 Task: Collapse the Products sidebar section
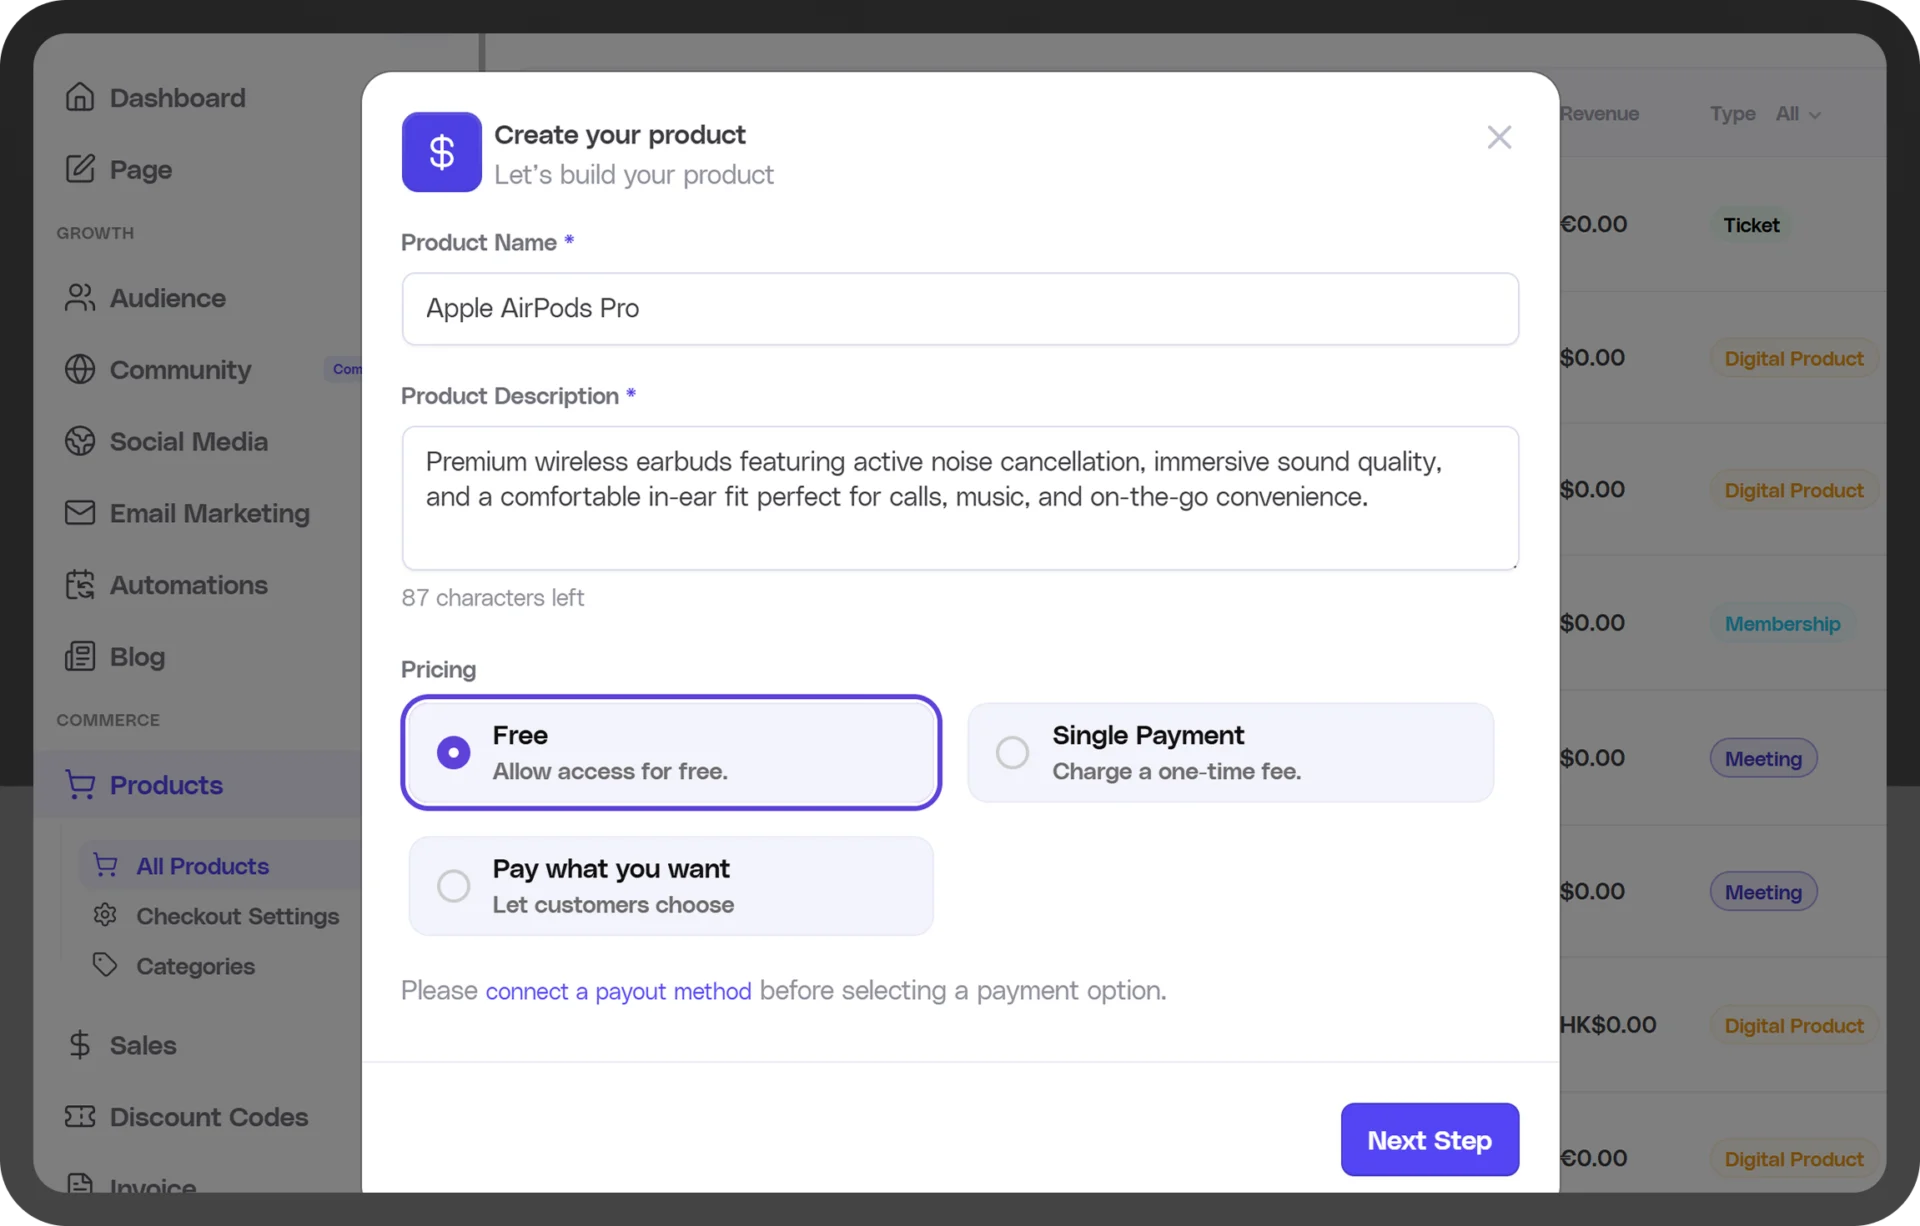[x=166, y=785]
